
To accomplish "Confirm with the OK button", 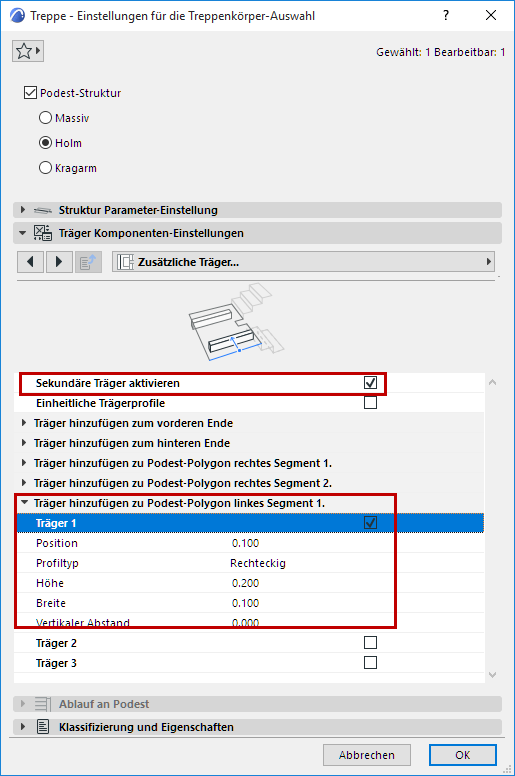I will 463,755.
